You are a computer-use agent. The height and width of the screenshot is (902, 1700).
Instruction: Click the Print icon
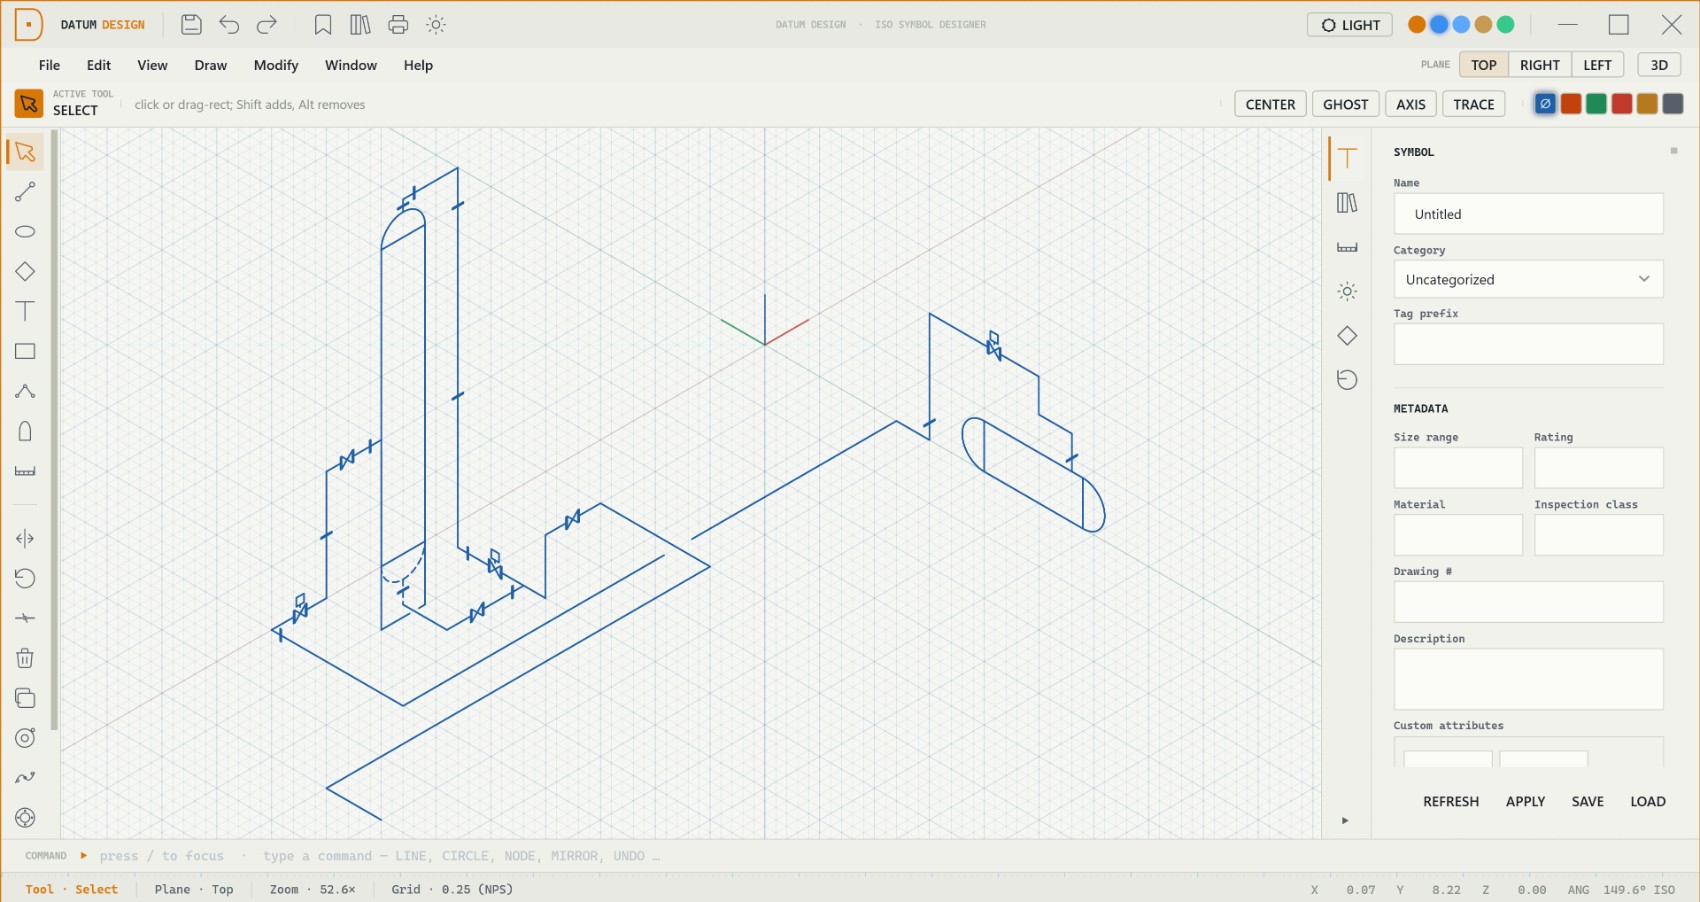pos(398,25)
